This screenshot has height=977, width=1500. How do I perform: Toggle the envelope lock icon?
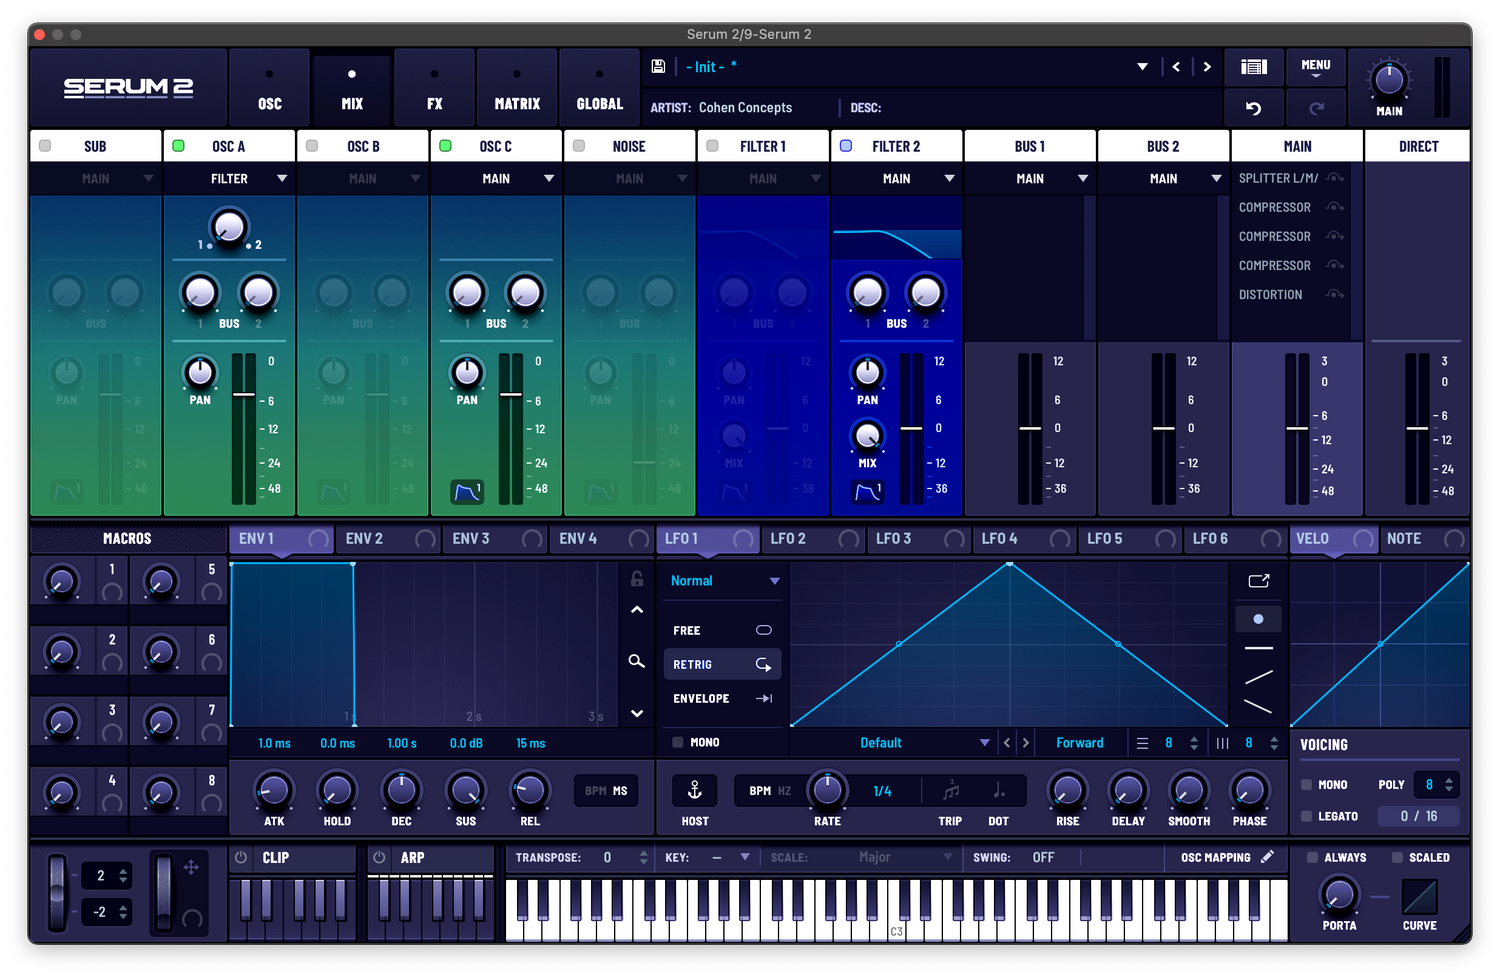(x=636, y=579)
